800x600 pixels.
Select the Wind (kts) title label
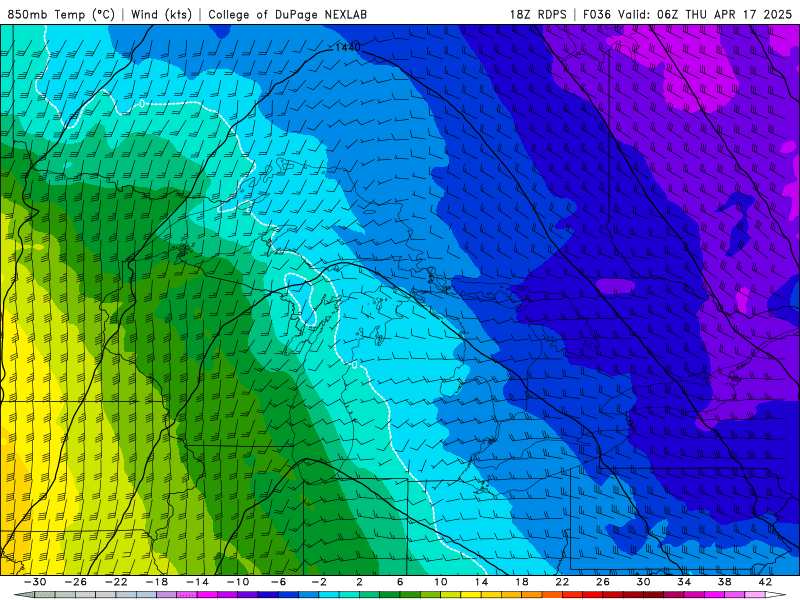(161, 14)
